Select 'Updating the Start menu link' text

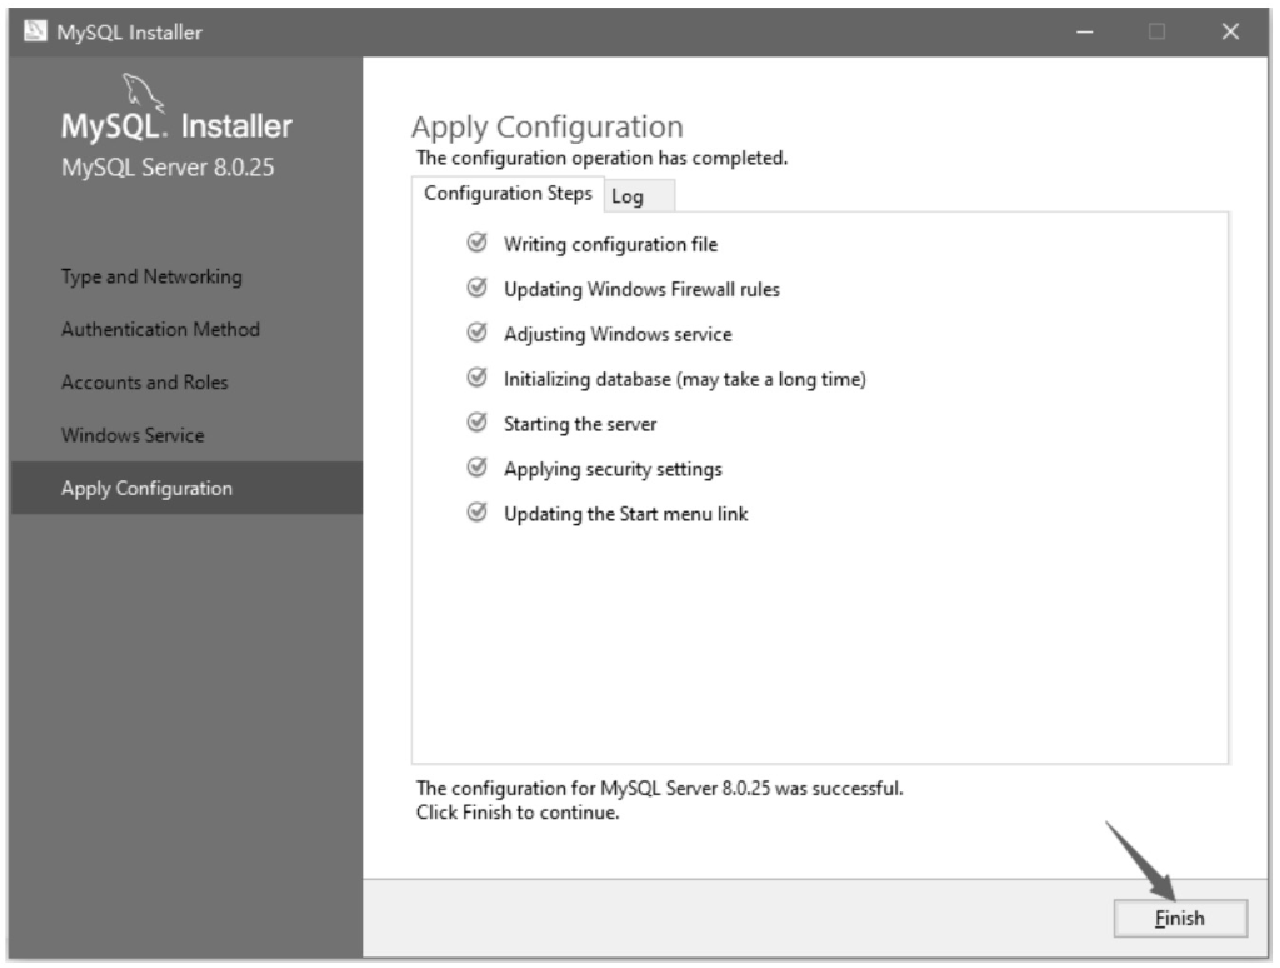coord(626,514)
